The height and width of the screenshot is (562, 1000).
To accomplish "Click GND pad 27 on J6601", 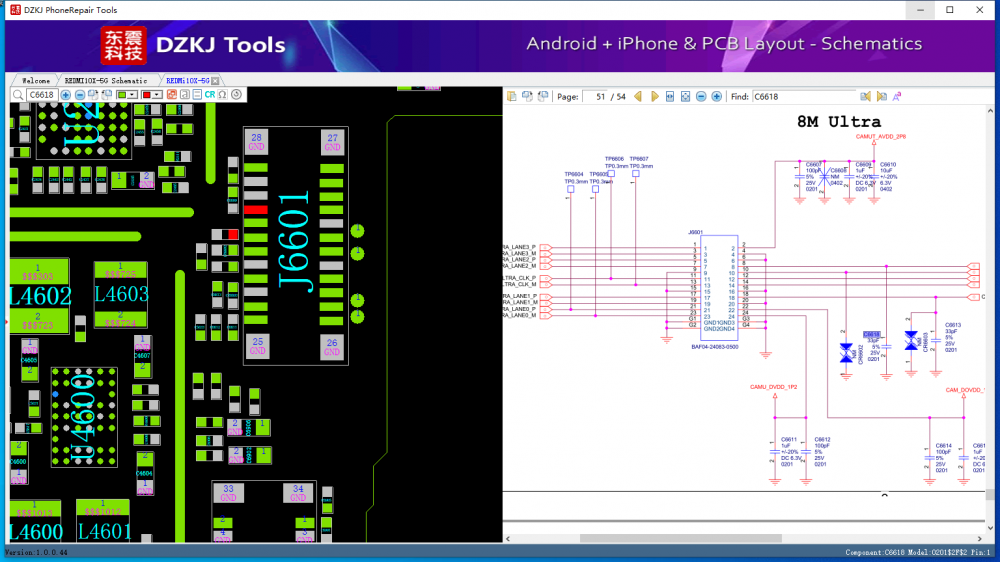I will [x=332, y=142].
